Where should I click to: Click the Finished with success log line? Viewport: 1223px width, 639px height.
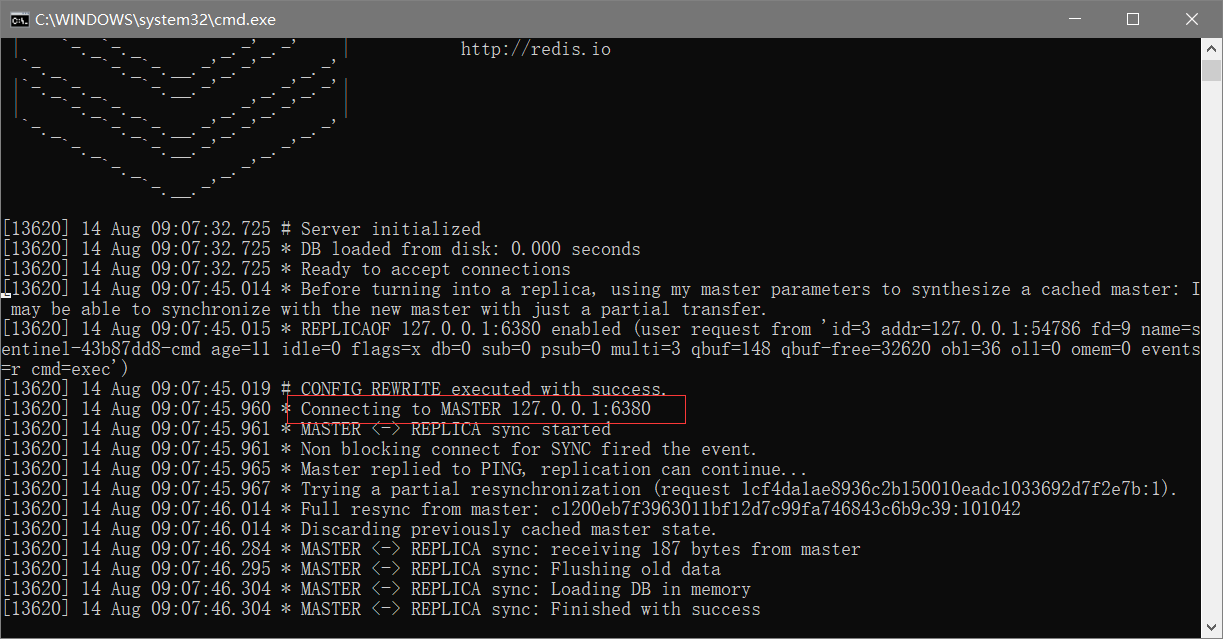[381, 609]
